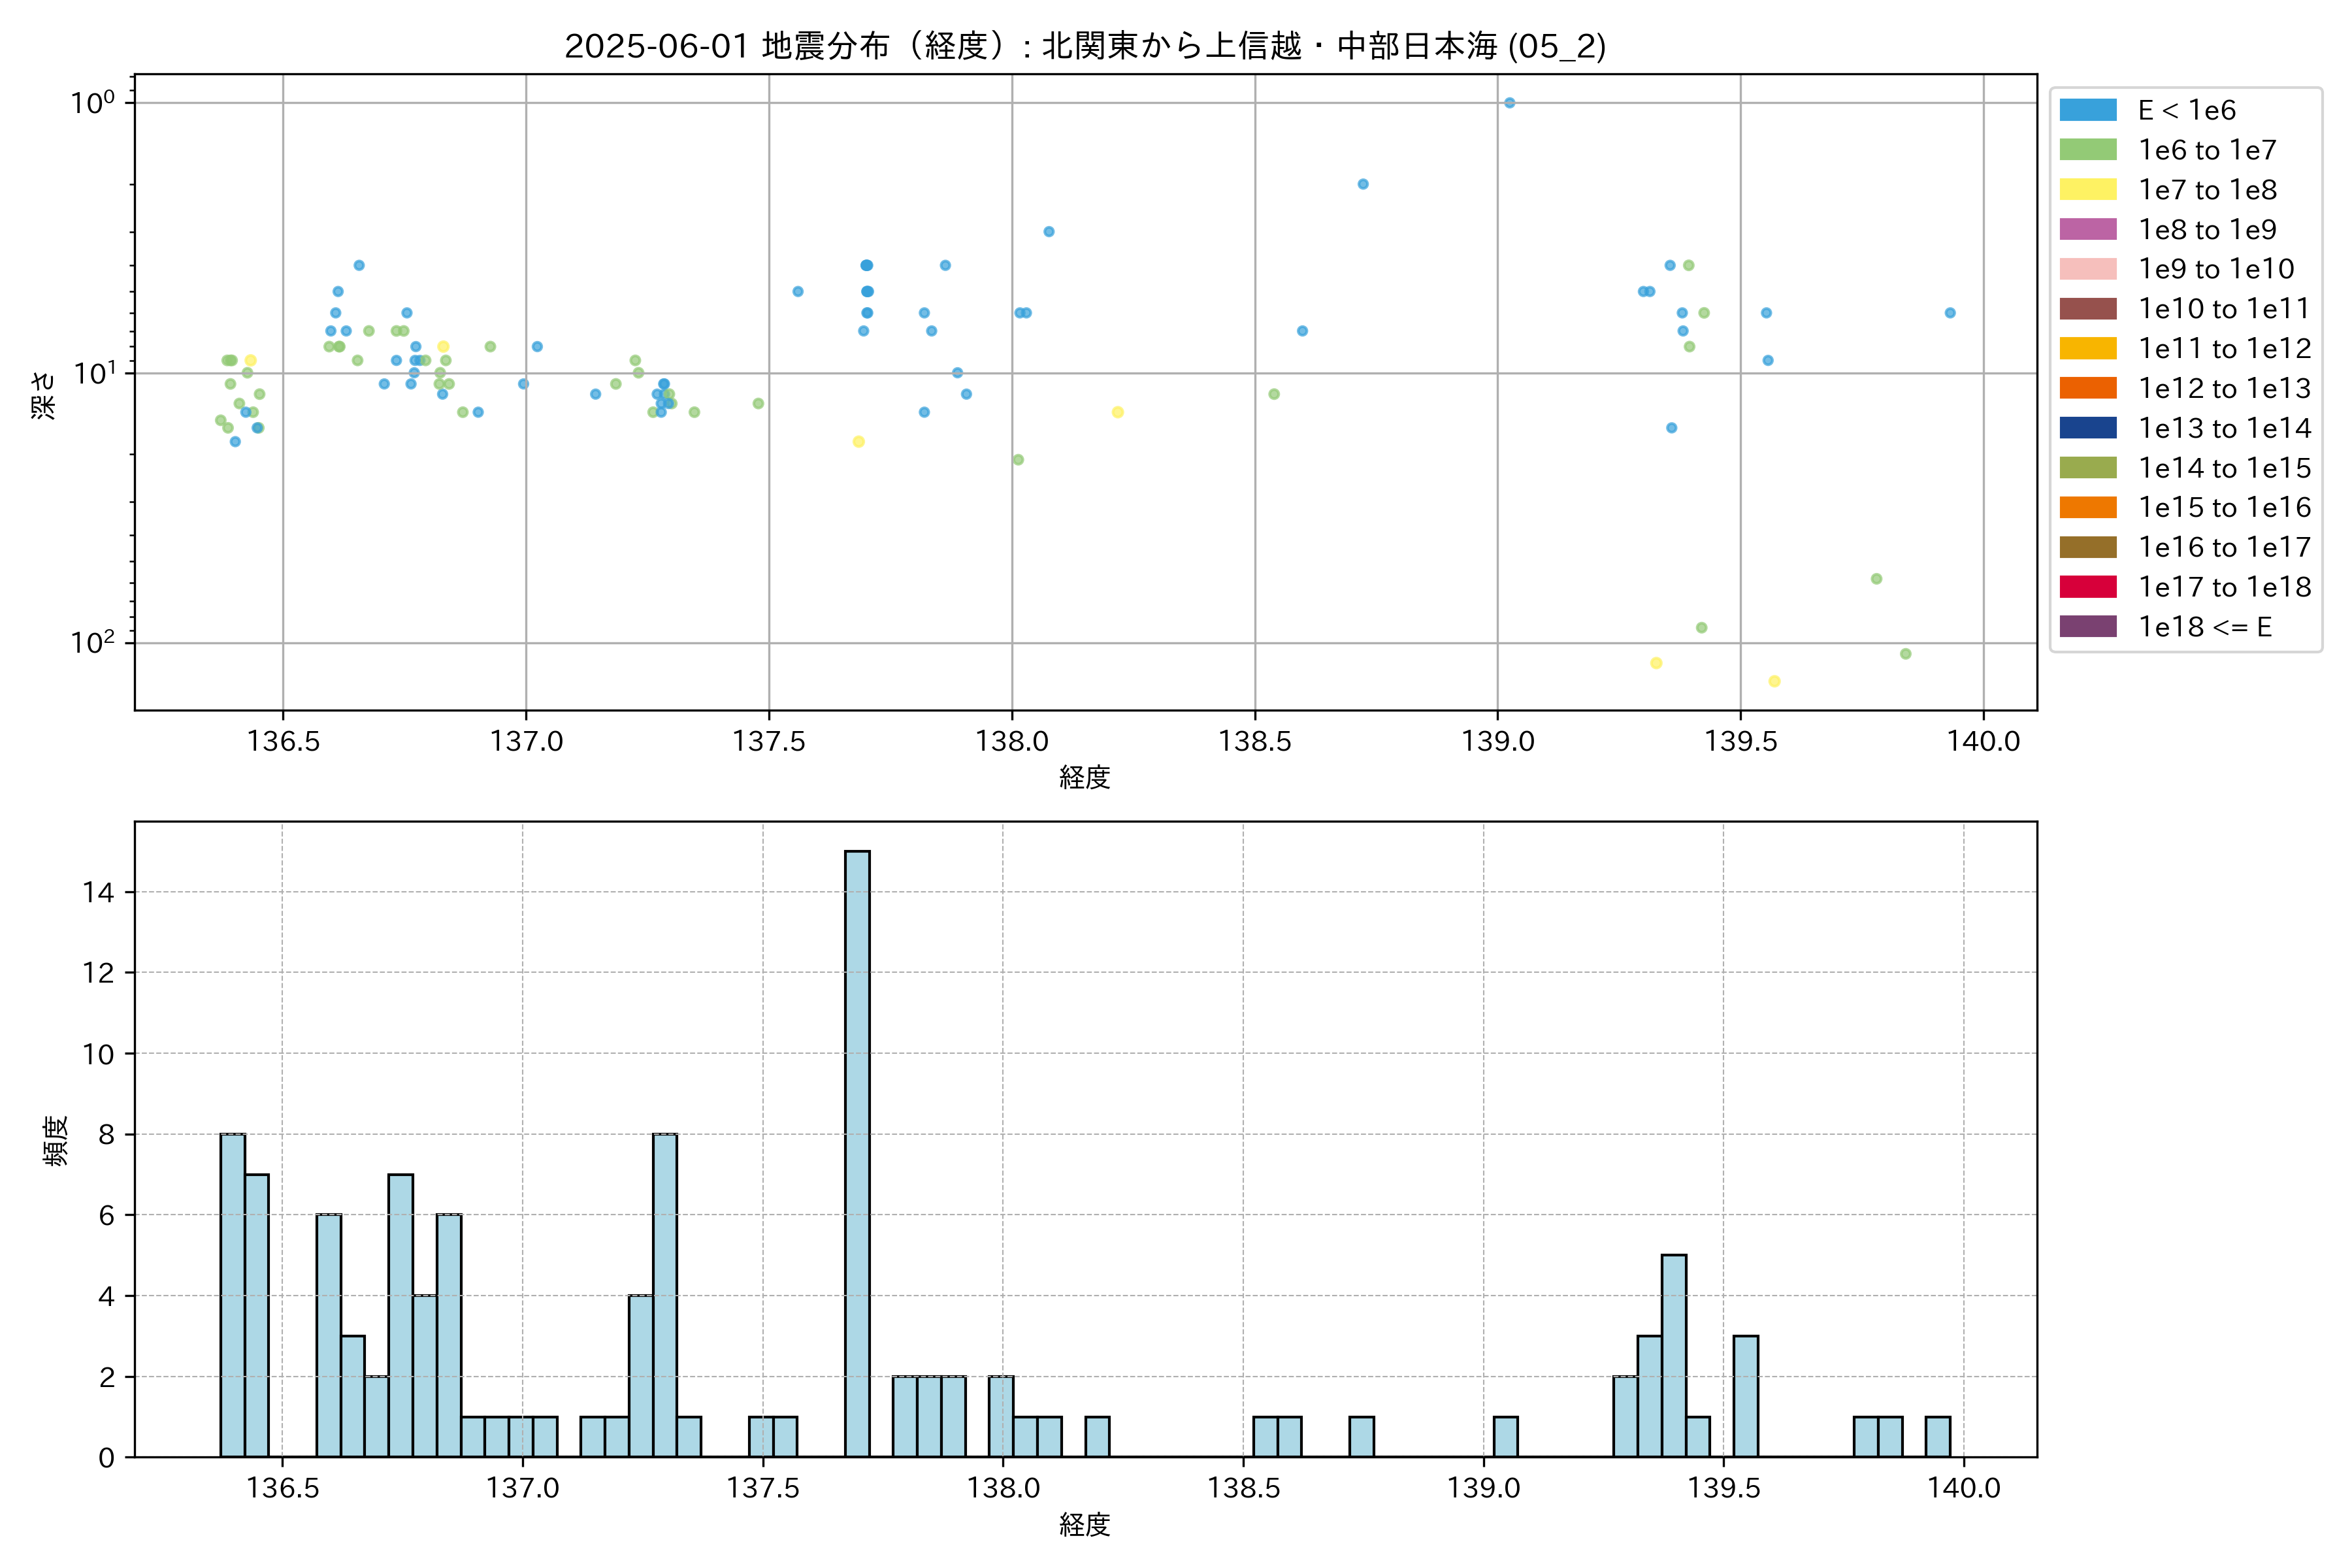
Task: Click the blue E < 1e6 legend swatch
Action: (2088, 110)
